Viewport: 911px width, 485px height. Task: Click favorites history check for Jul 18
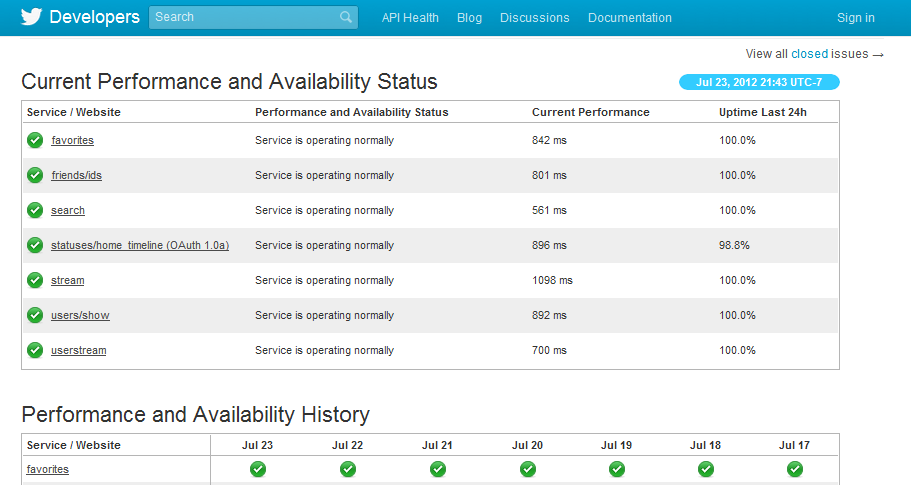pyautogui.click(x=706, y=469)
